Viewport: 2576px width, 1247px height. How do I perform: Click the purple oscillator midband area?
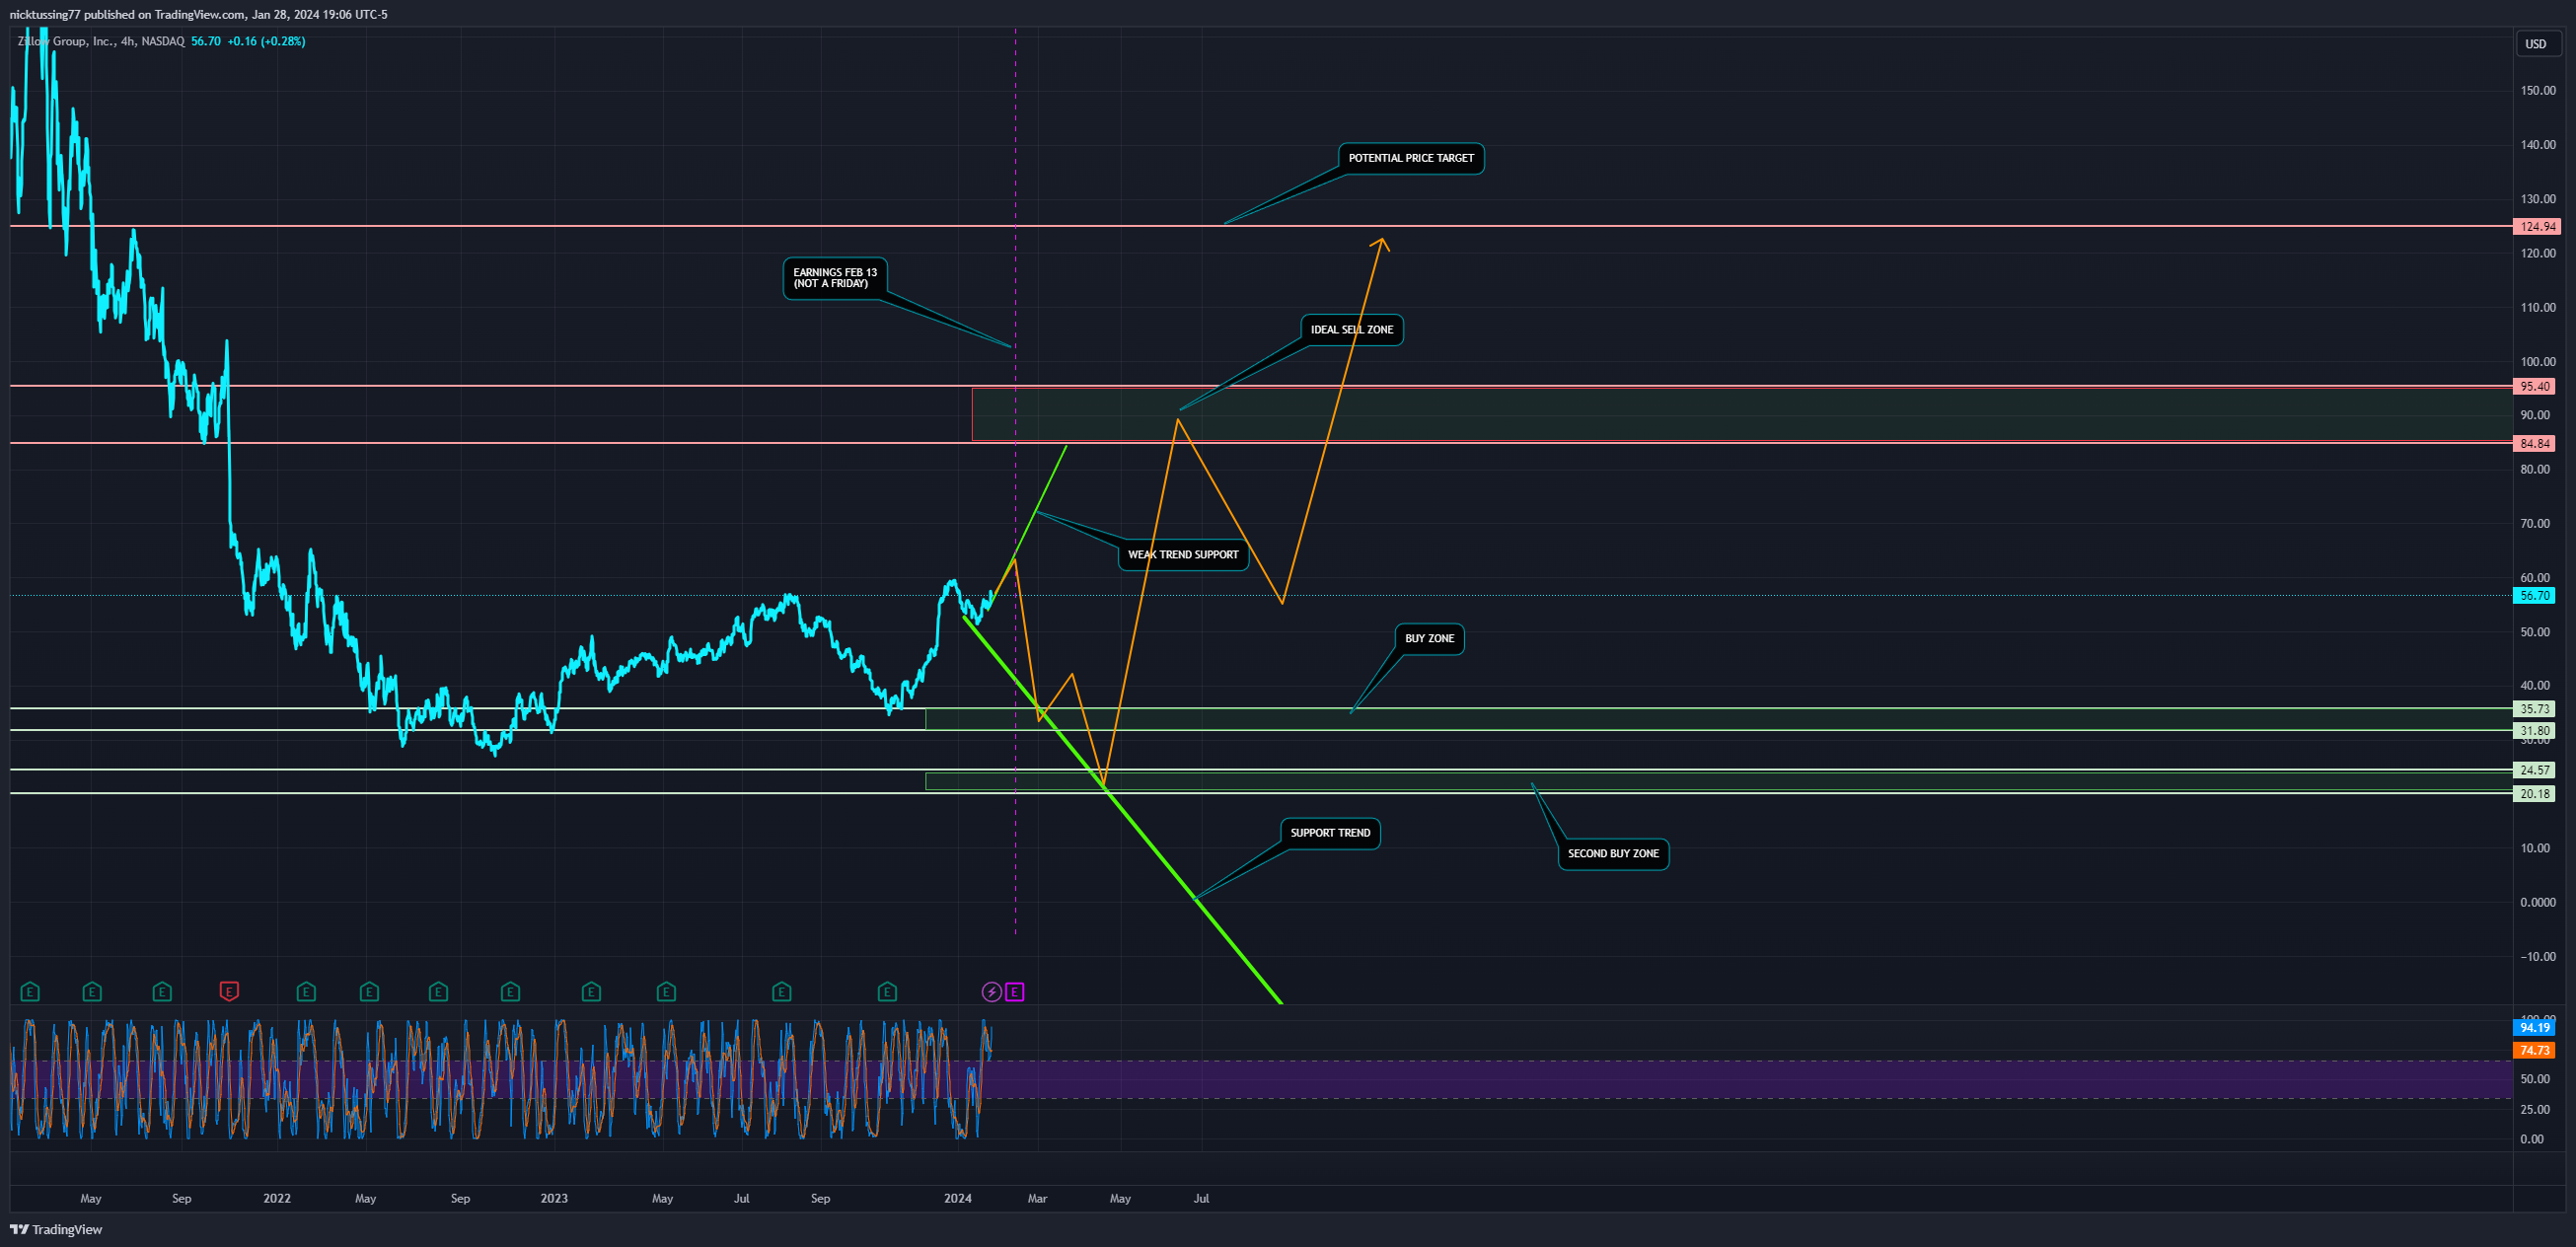1260,1080
